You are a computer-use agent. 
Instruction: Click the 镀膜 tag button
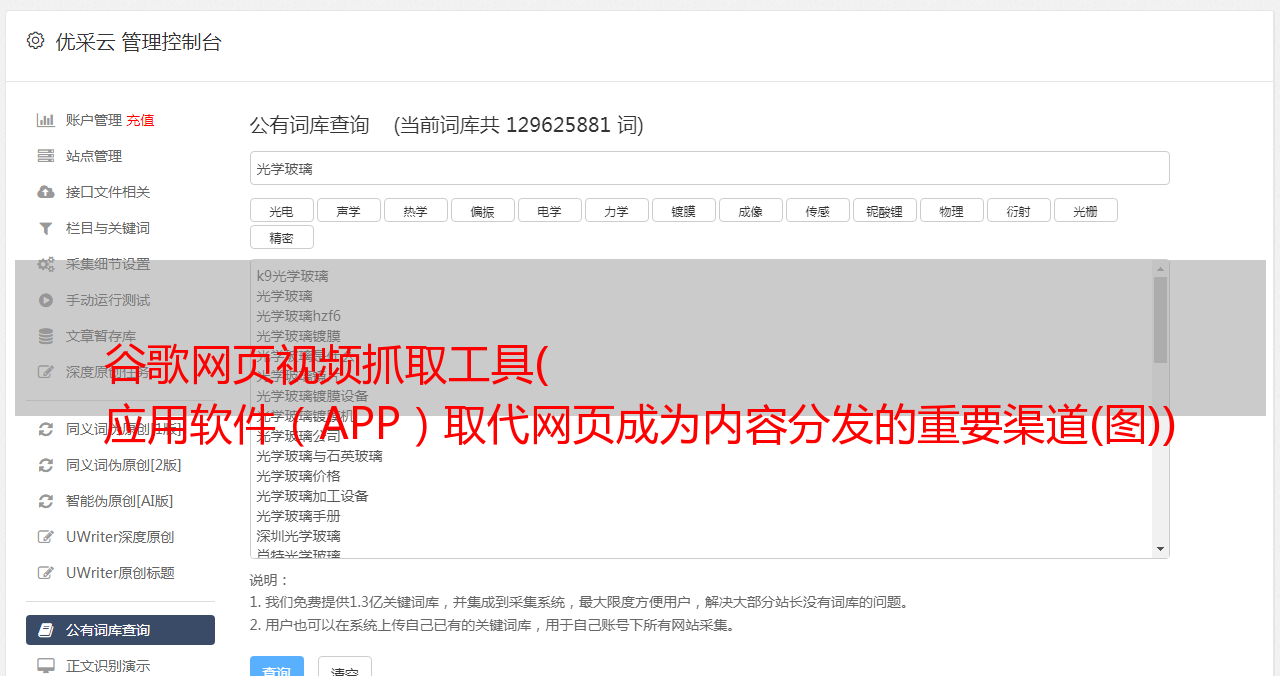point(683,210)
